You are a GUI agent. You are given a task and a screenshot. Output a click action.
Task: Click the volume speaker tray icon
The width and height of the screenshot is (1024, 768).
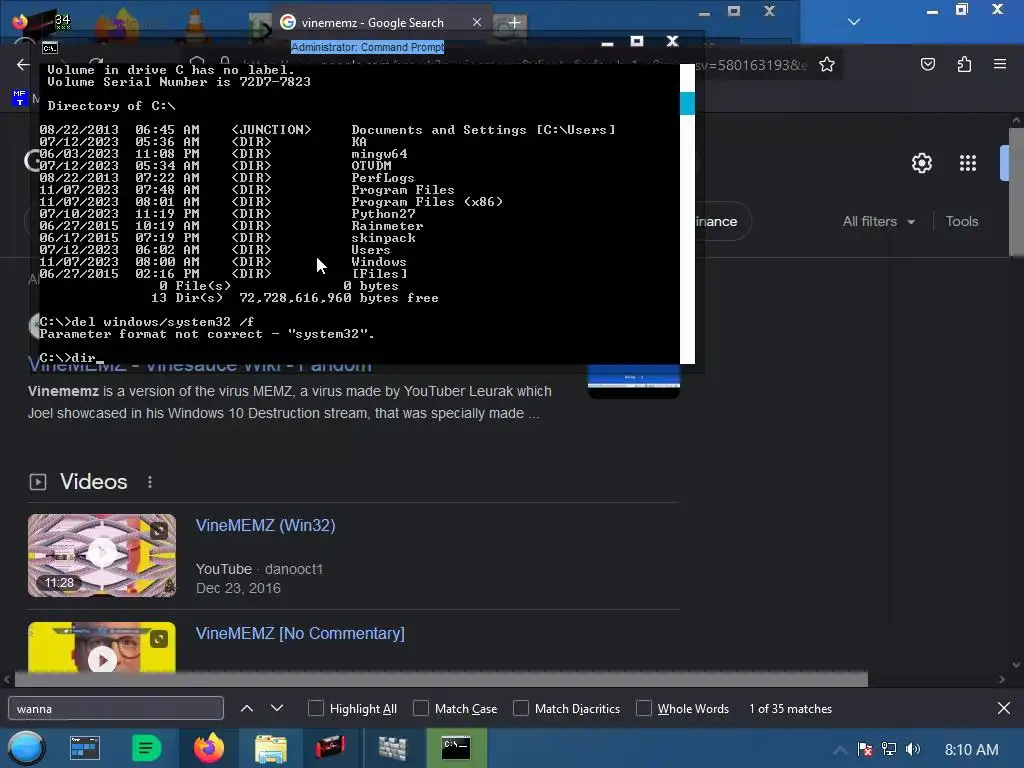coord(913,749)
